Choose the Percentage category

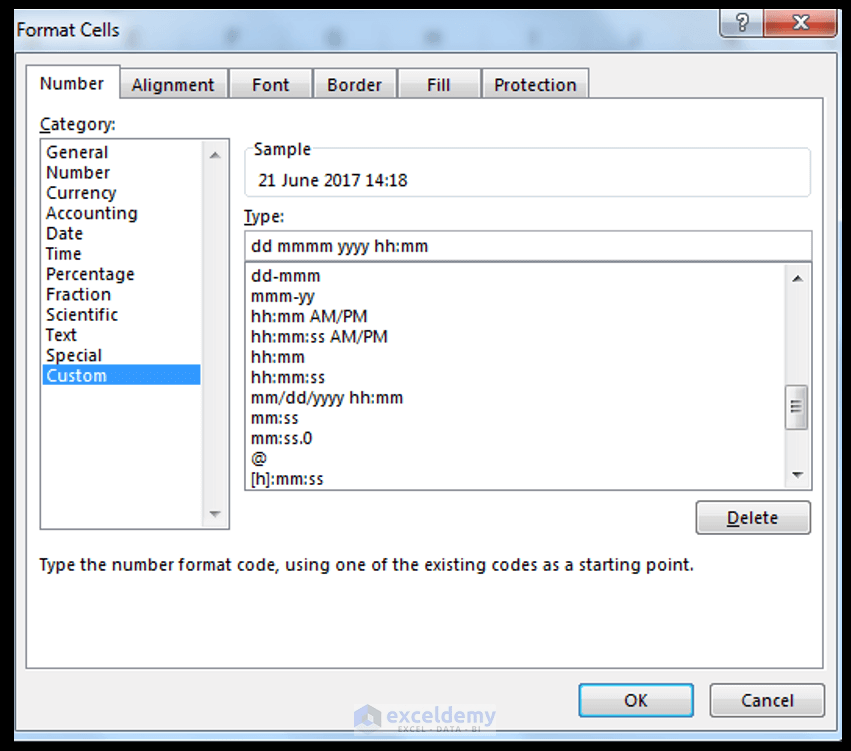89,273
